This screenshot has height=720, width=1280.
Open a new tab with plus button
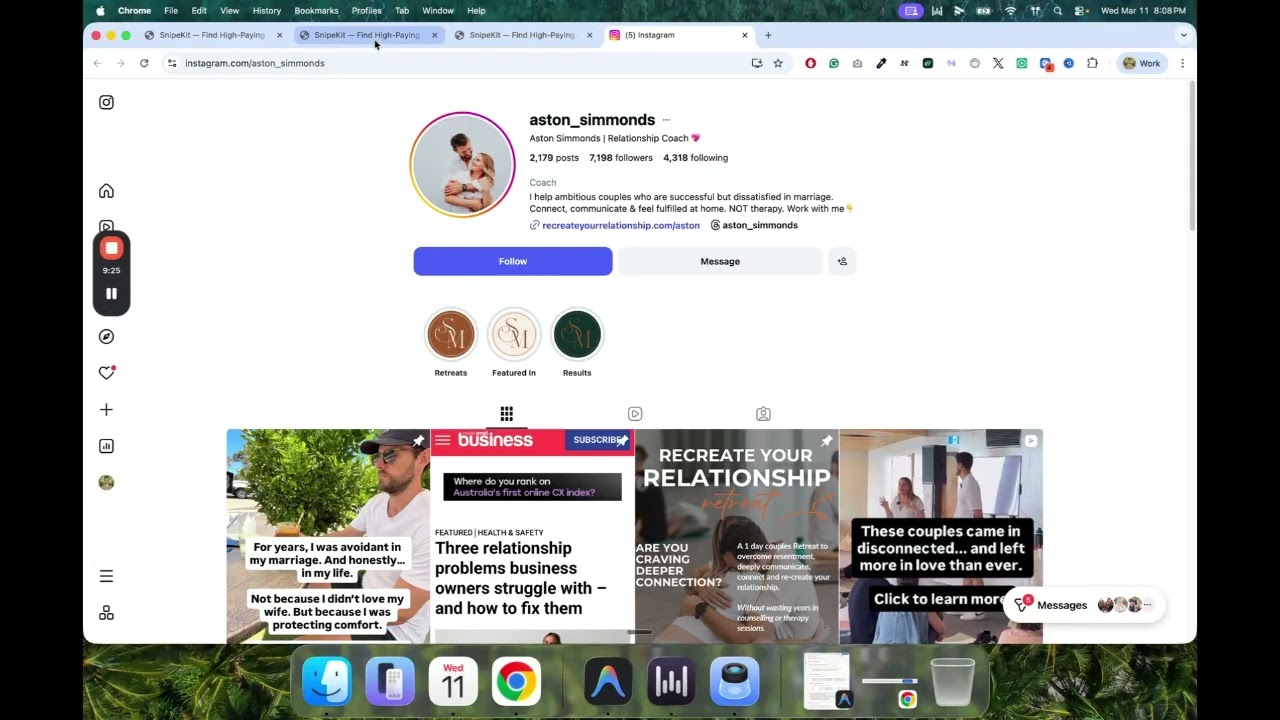768,35
